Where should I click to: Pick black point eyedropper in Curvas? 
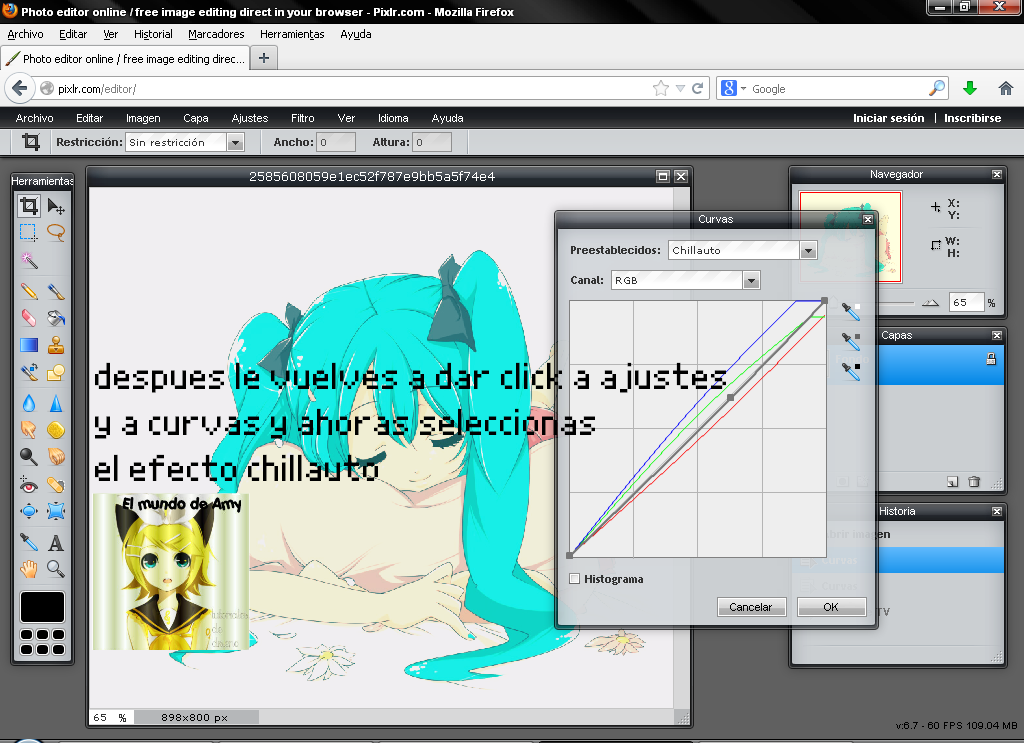[x=850, y=371]
